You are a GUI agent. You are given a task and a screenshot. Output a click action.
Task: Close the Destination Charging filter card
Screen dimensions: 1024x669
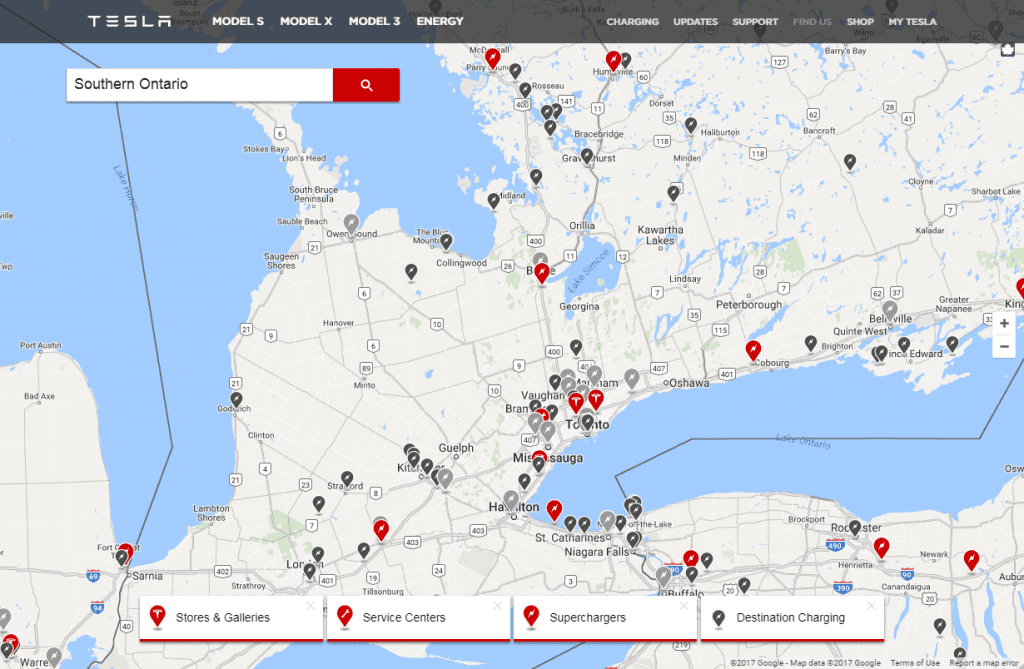tap(871, 606)
